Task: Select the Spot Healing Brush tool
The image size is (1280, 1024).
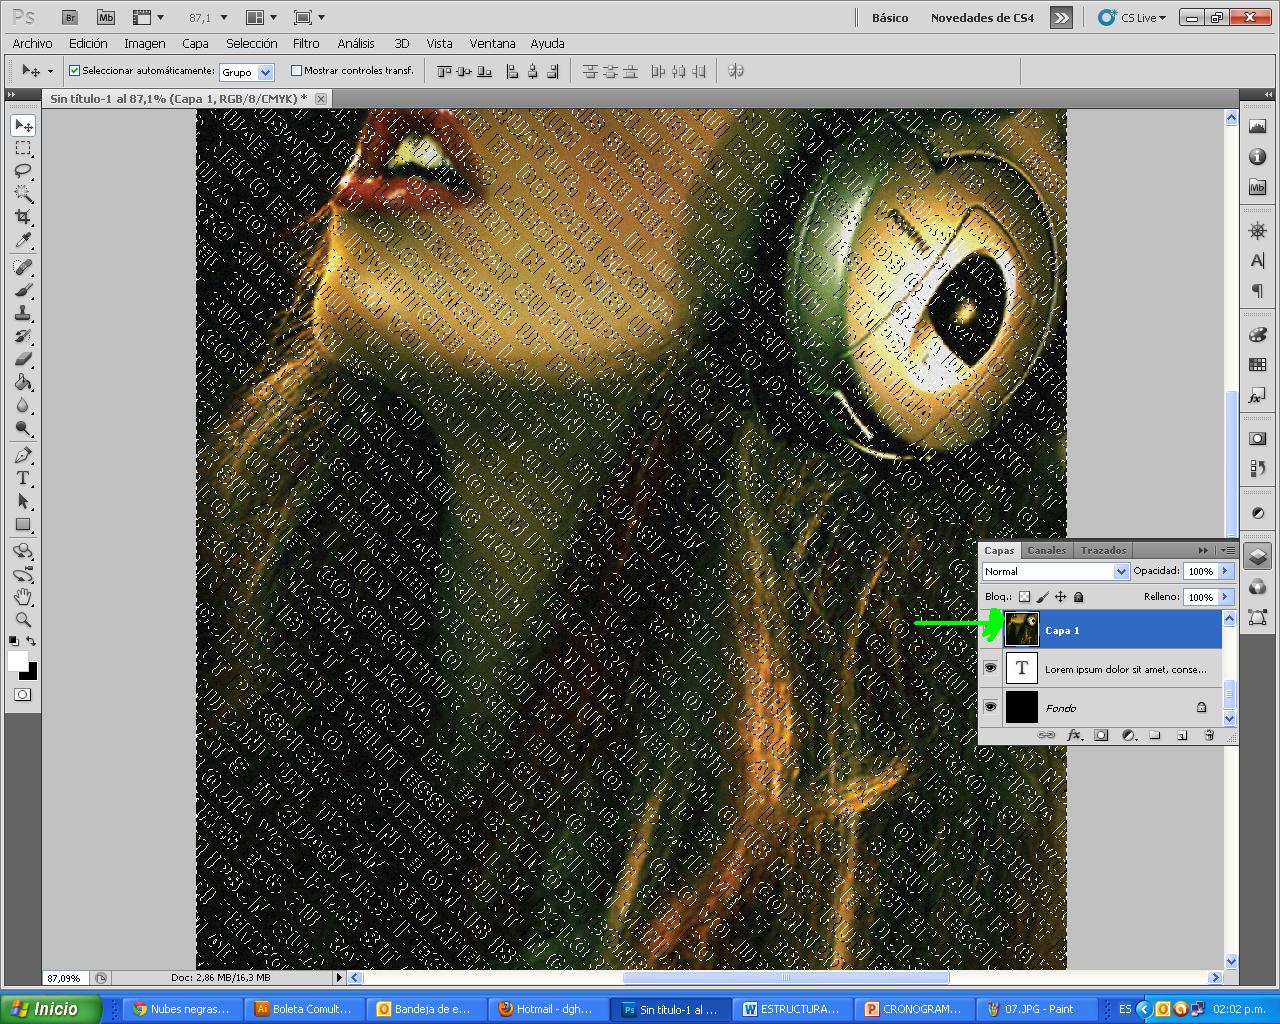Action: [23, 267]
